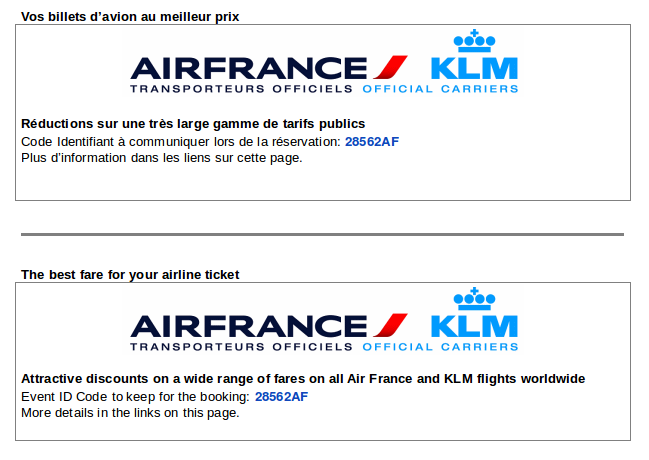Click 'The best fare for your airline ticket' heading
The width and height of the screenshot is (649, 460).
click(x=130, y=275)
